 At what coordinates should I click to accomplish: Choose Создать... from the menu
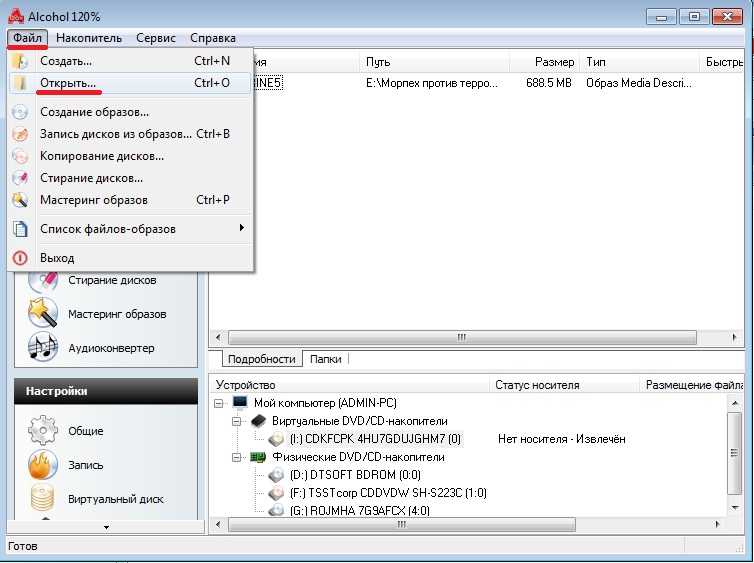coord(130,61)
